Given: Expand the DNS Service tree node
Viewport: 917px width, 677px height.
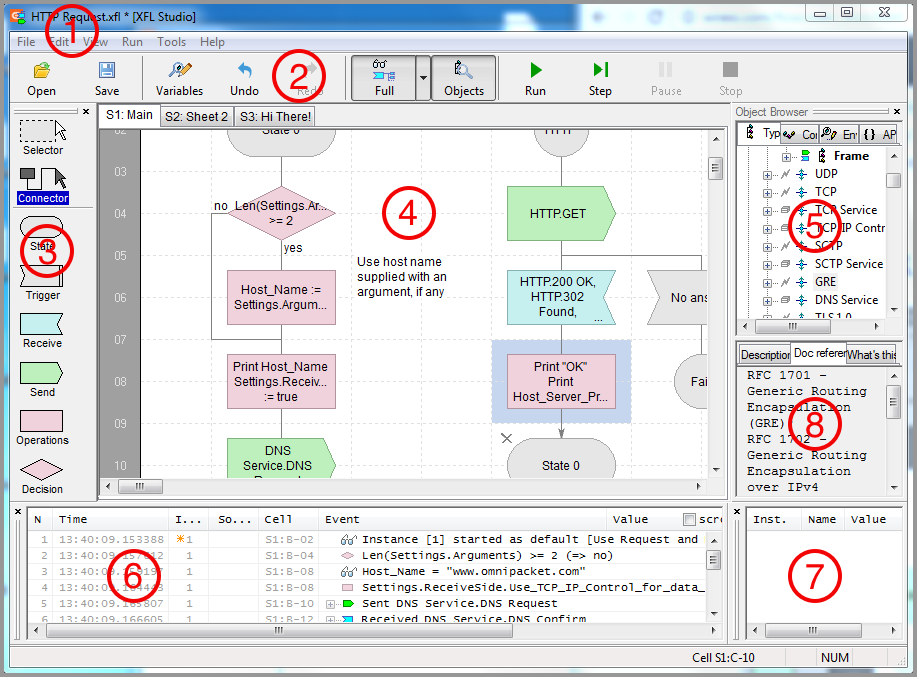Looking at the screenshot, I should pos(768,300).
